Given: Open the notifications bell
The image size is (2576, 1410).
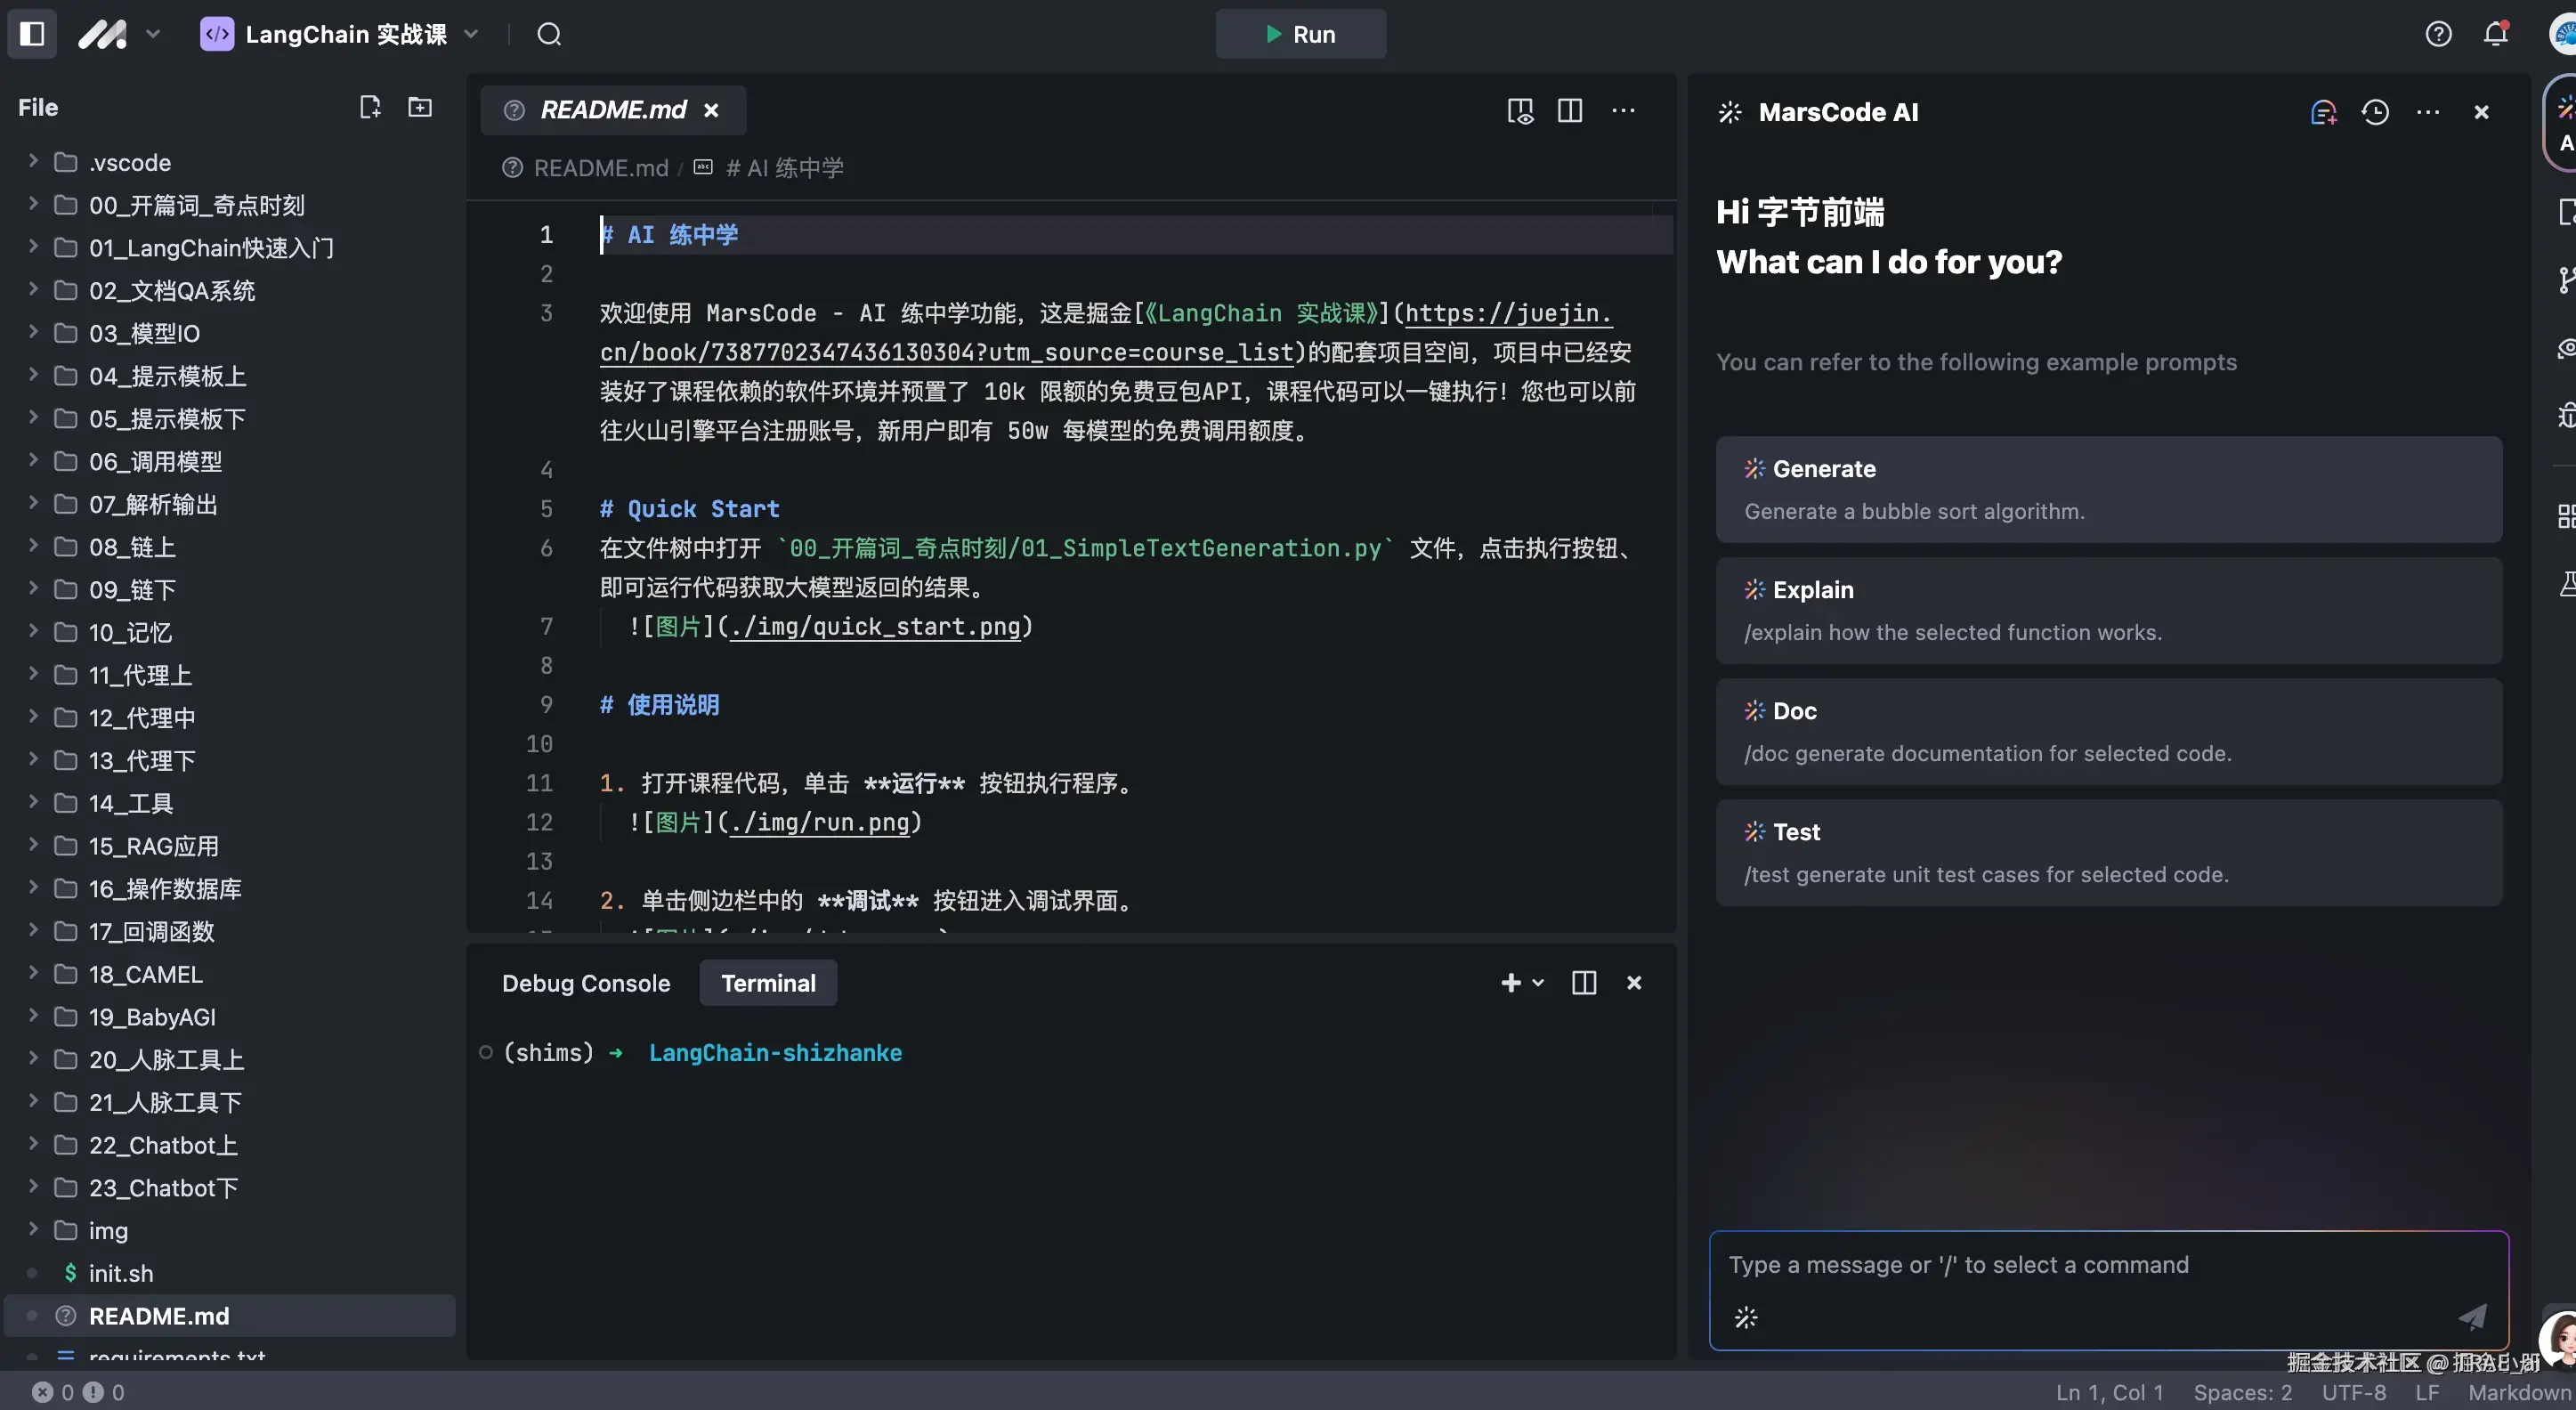Looking at the screenshot, I should pos(2496,34).
